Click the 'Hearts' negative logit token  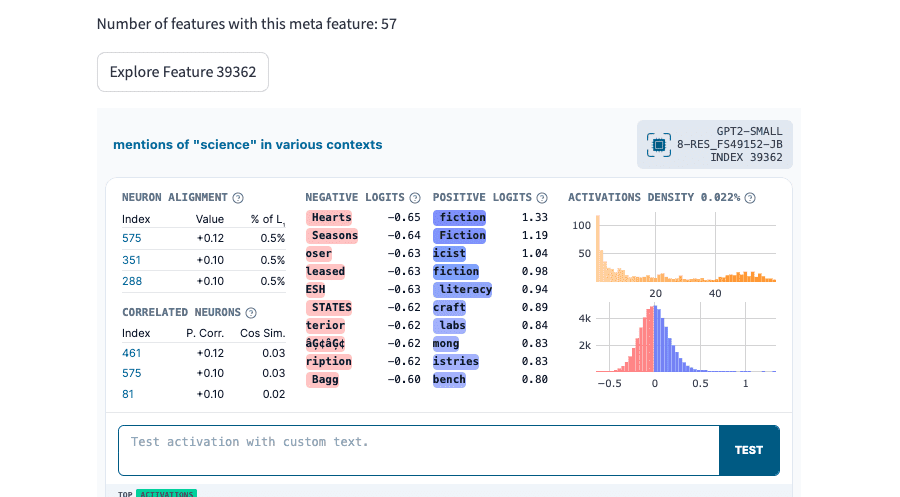click(329, 218)
